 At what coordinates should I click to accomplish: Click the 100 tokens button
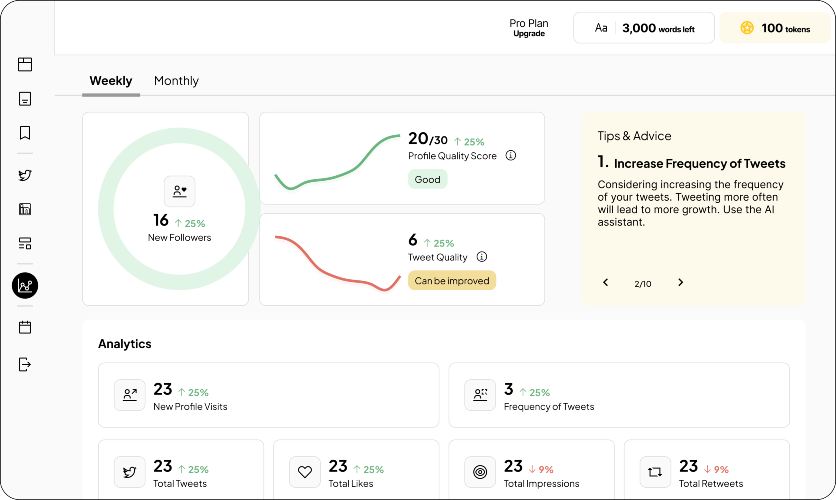click(775, 28)
